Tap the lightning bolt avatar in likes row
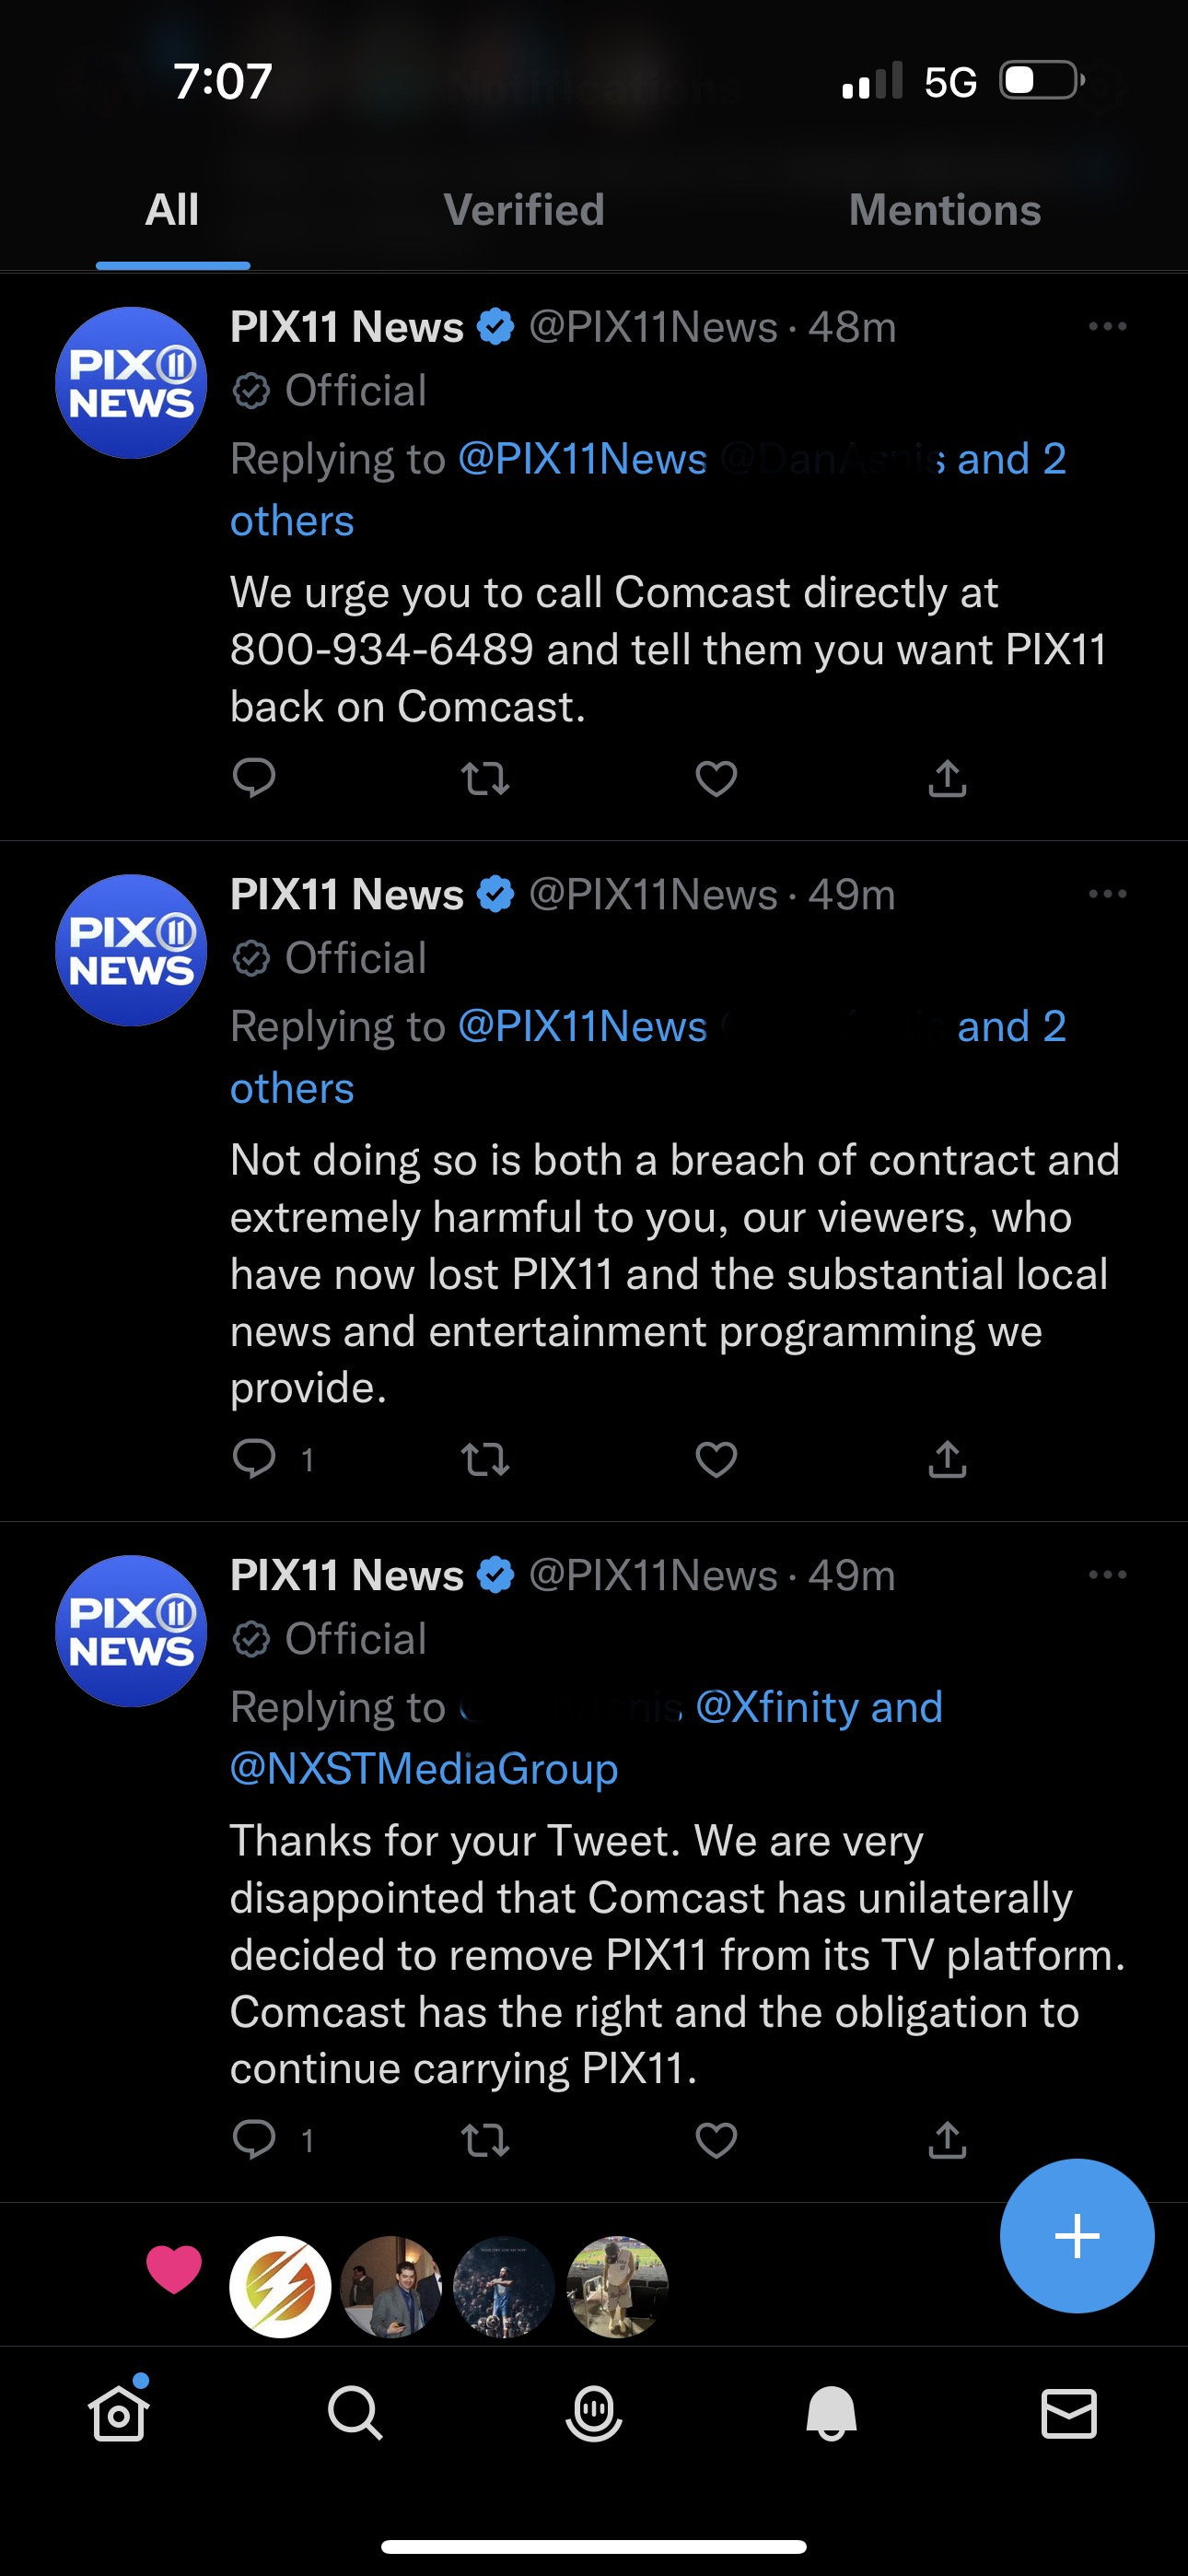The width and height of the screenshot is (1188, 2576). point(280,2286)
